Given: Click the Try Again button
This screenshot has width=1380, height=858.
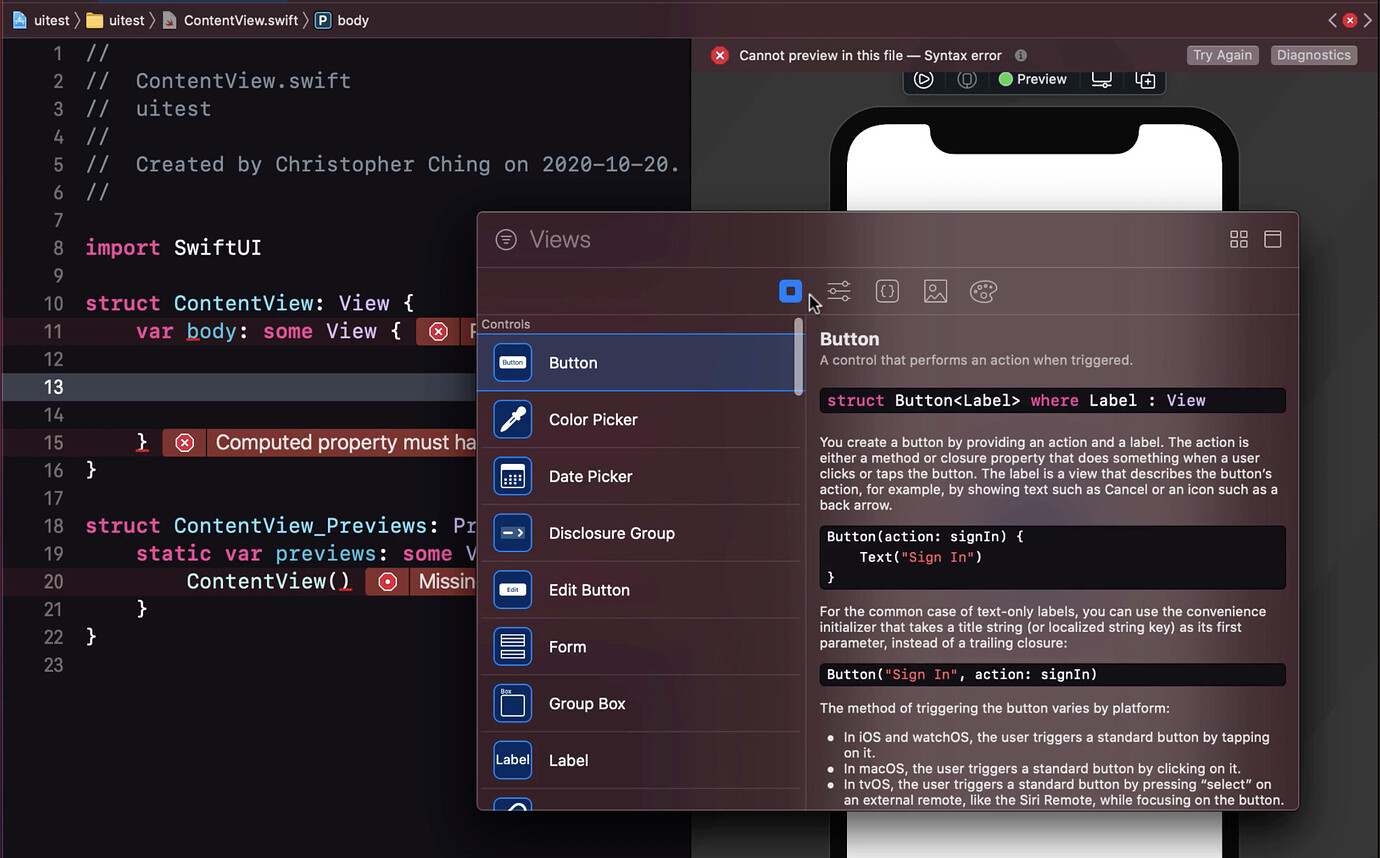Looking at the screenshot, I should pos(1222,55).
